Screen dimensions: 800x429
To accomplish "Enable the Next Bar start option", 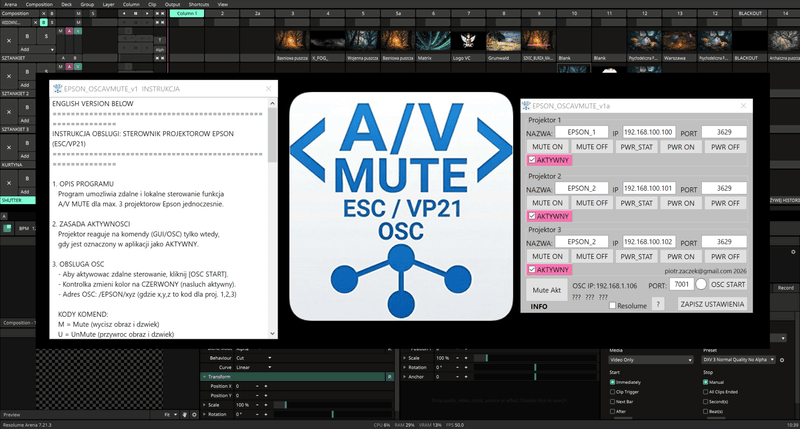I will [613, 401].
